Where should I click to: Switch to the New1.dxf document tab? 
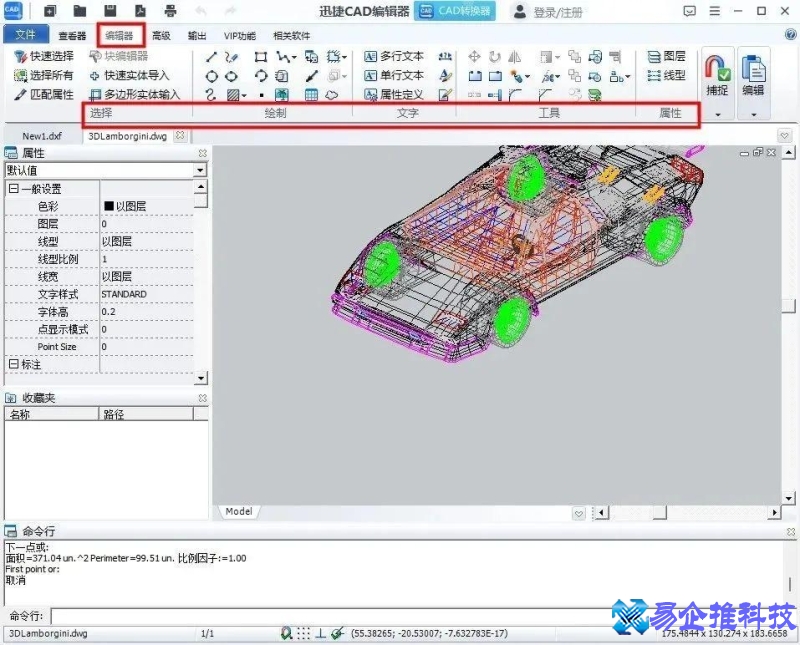[x=42, y=136]
